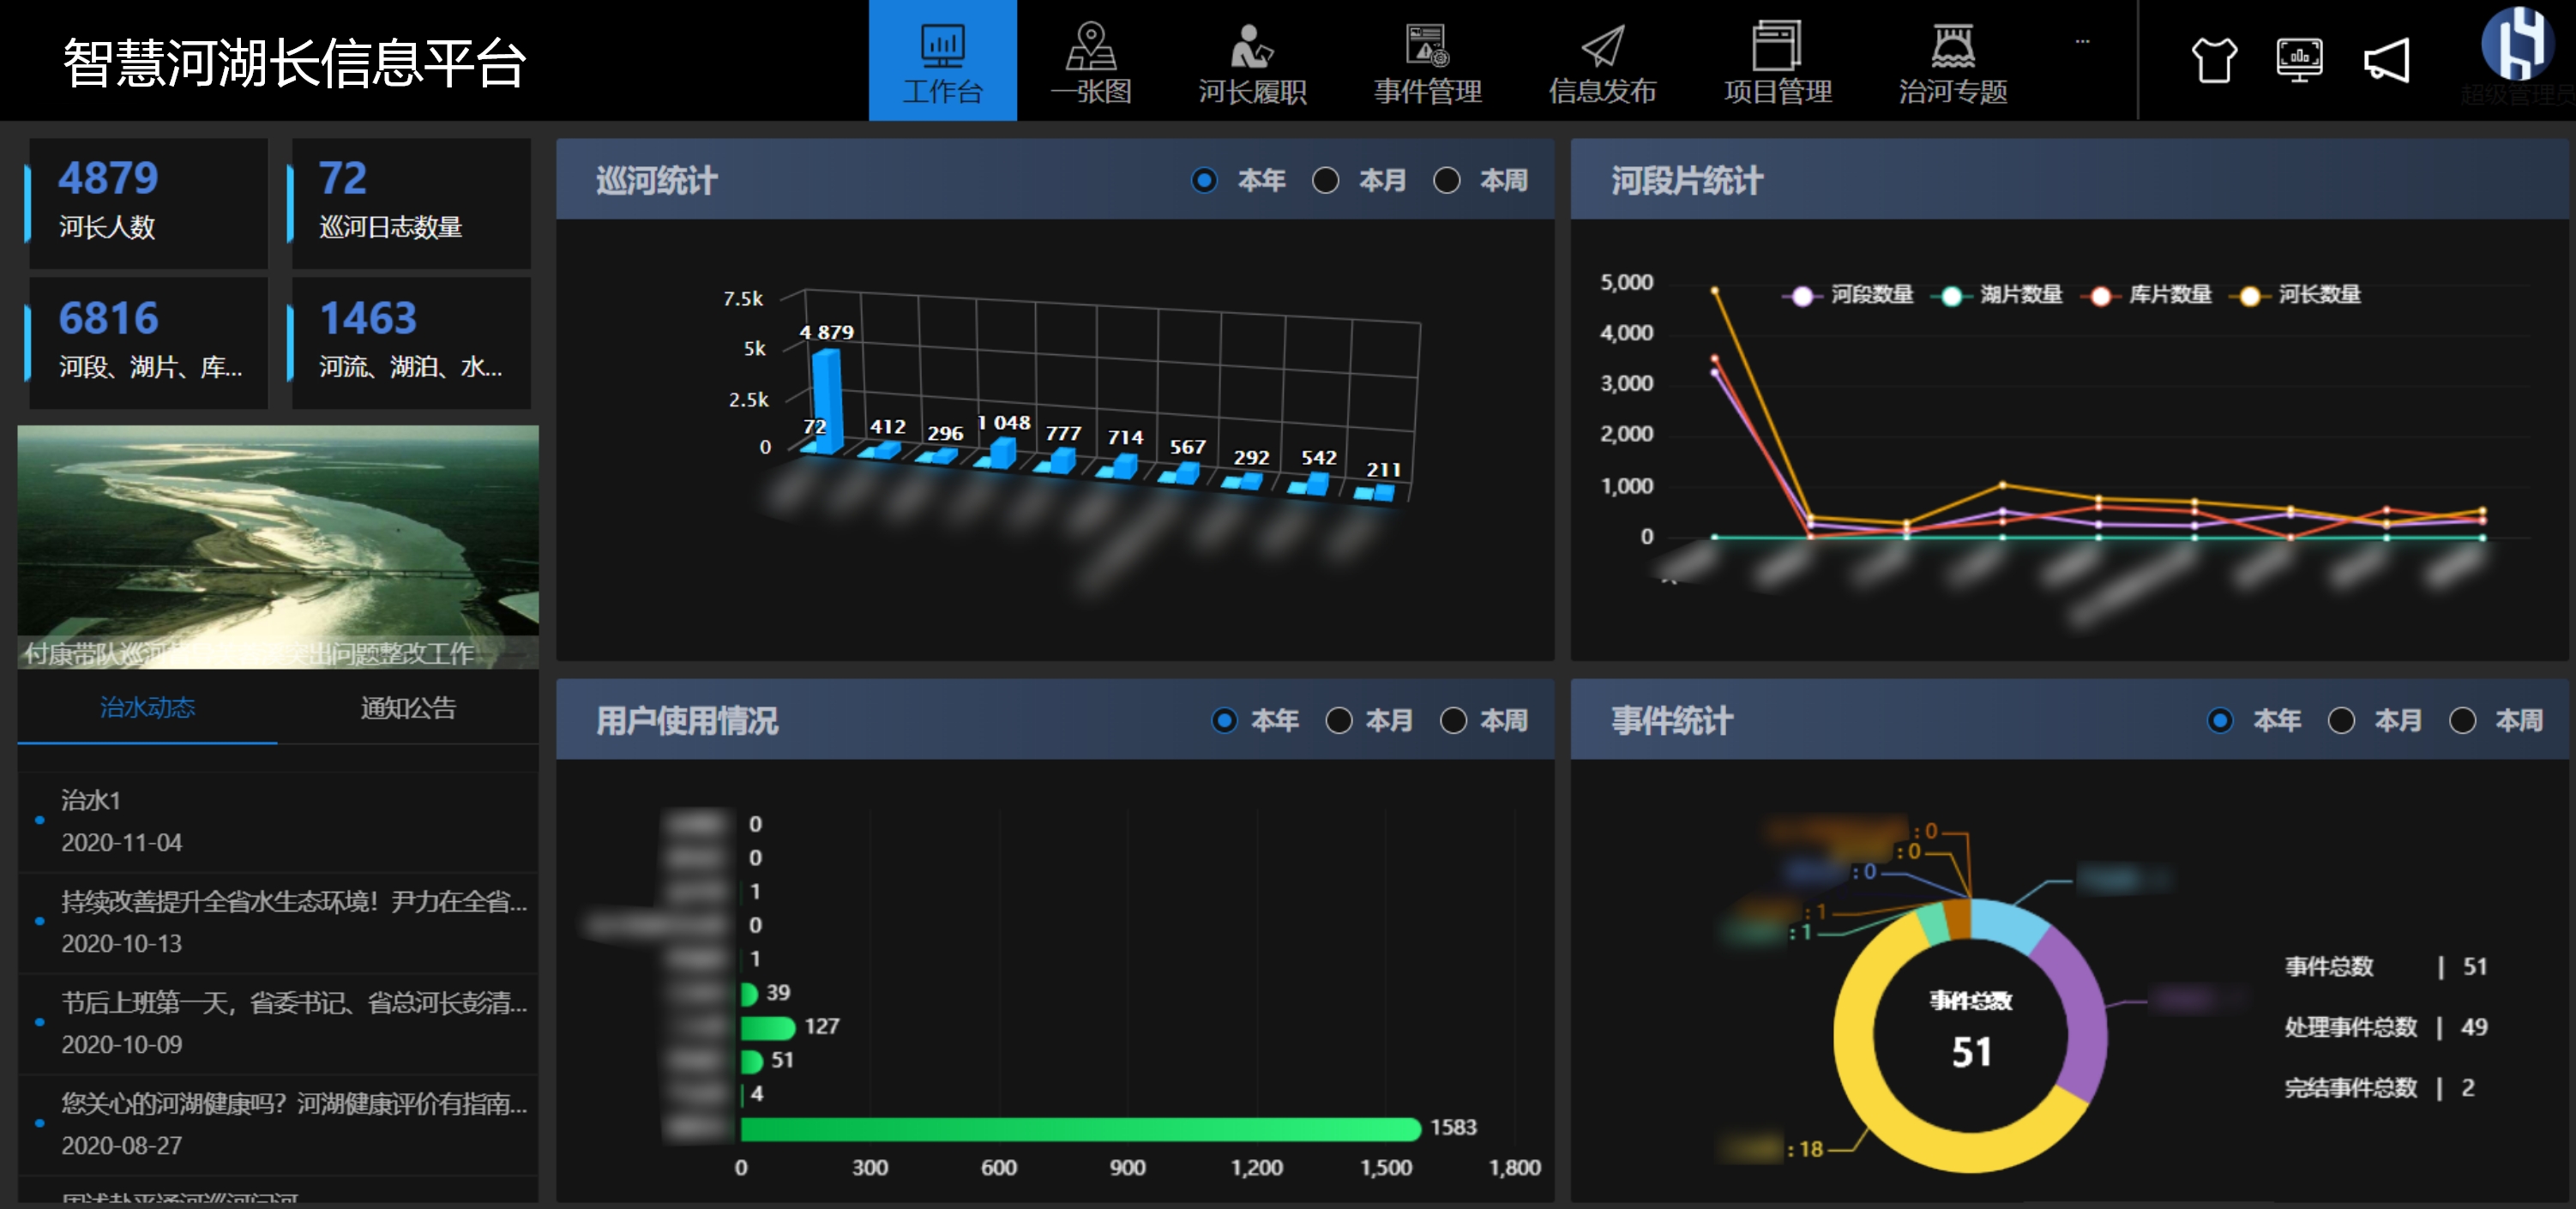The width and height of the screenshot is (2576, 1209).
Task: Open the 治水1 news item
Action: (90, 800)
